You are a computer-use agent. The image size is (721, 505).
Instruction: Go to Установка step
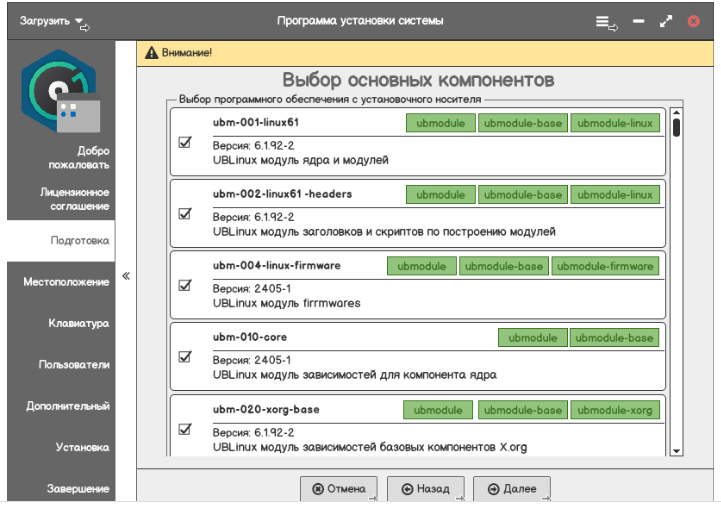tap(82, 448)
